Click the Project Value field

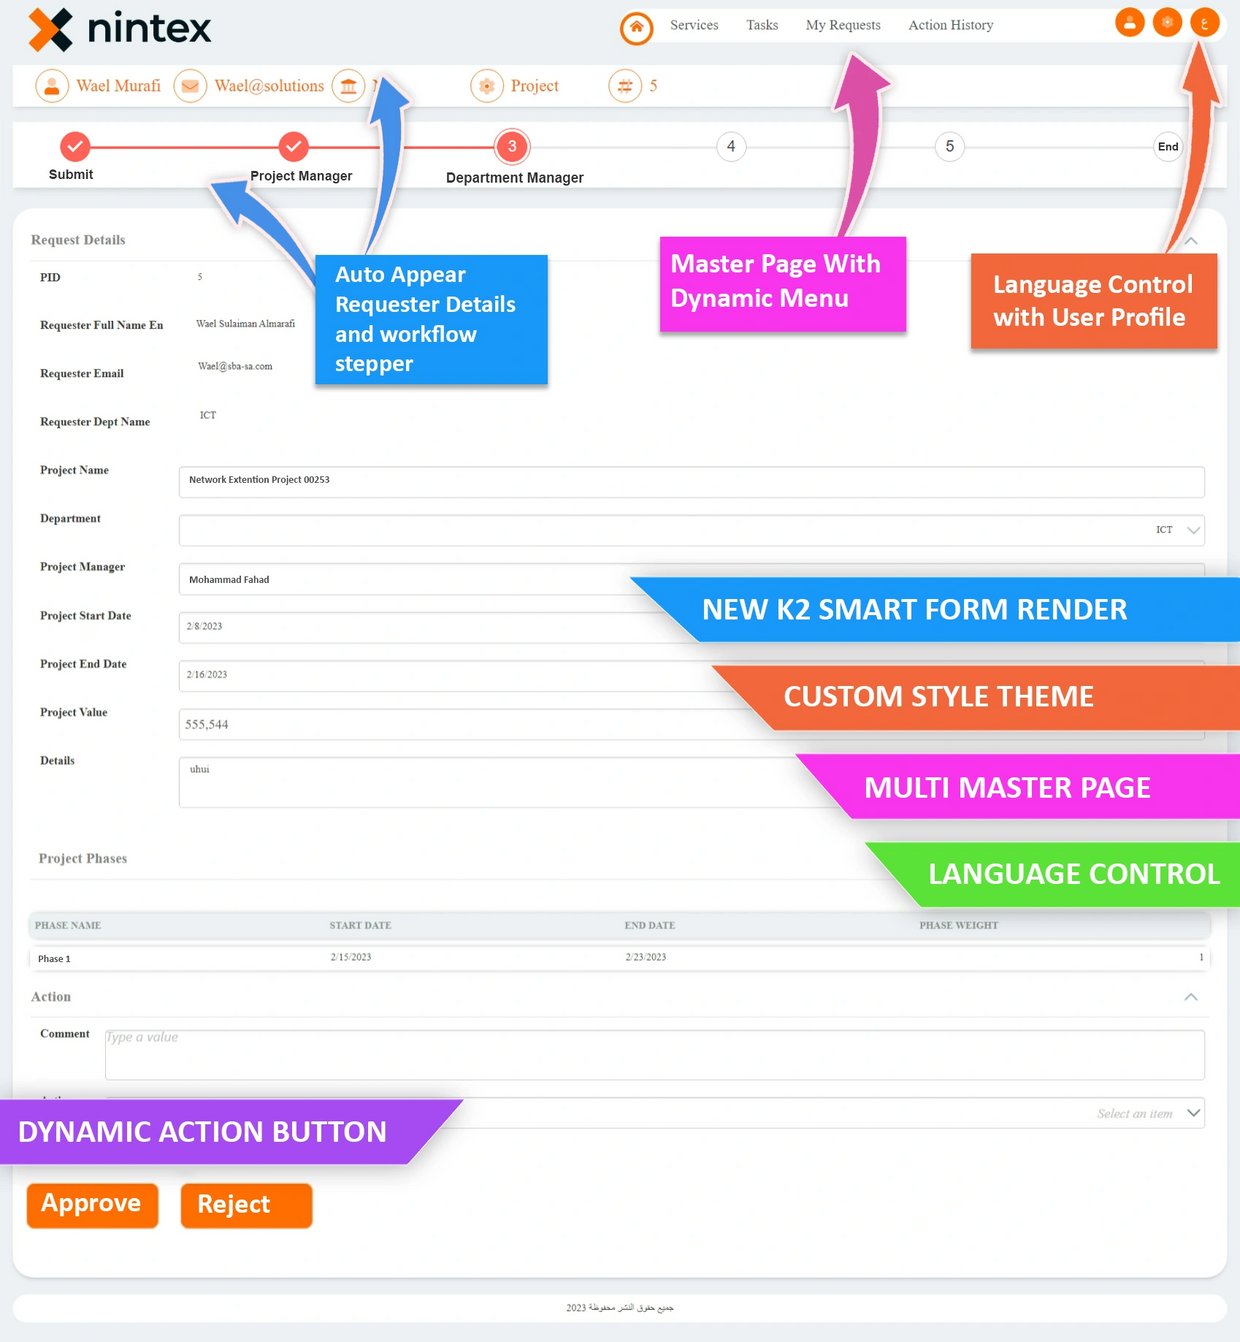click(x=692, y=724)
